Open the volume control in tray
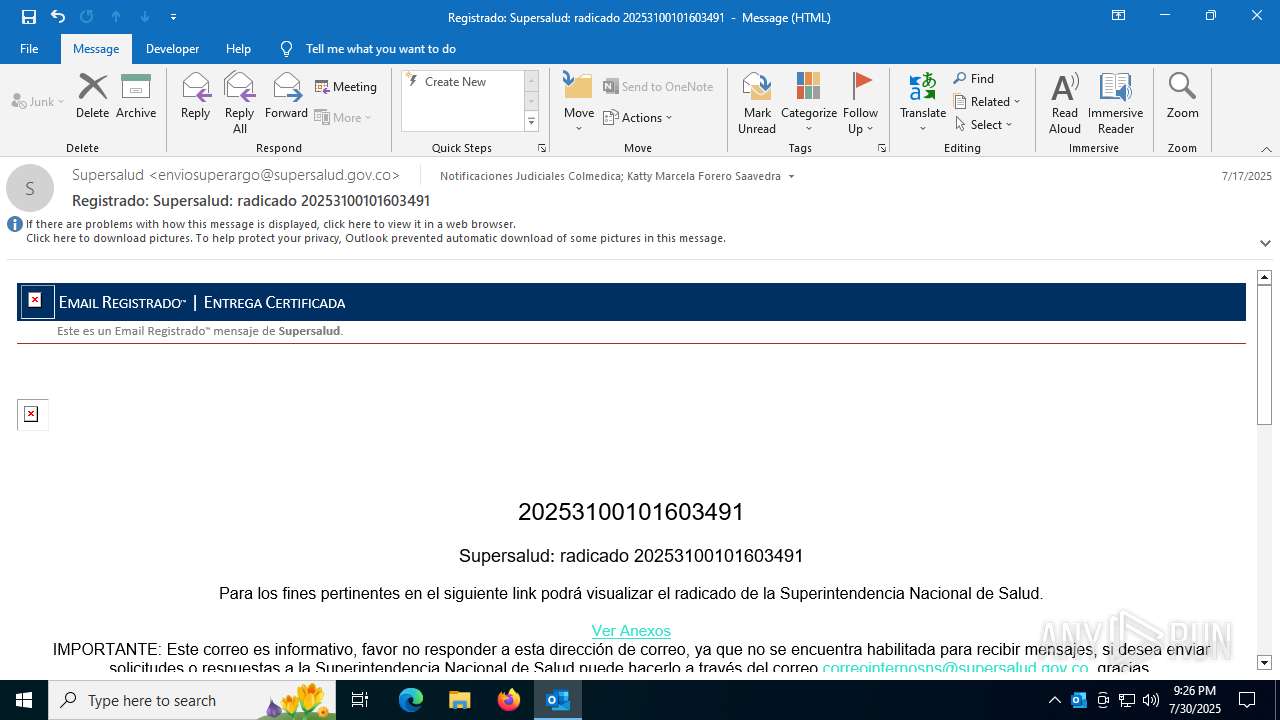Viewport: 1280px width, 720px height. click(1151, 700)
